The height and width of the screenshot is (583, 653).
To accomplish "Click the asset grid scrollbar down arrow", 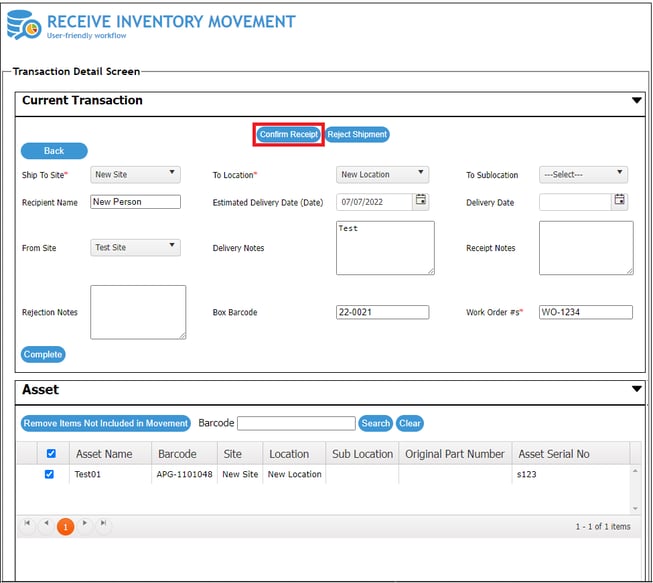I will tap(635, 508).
